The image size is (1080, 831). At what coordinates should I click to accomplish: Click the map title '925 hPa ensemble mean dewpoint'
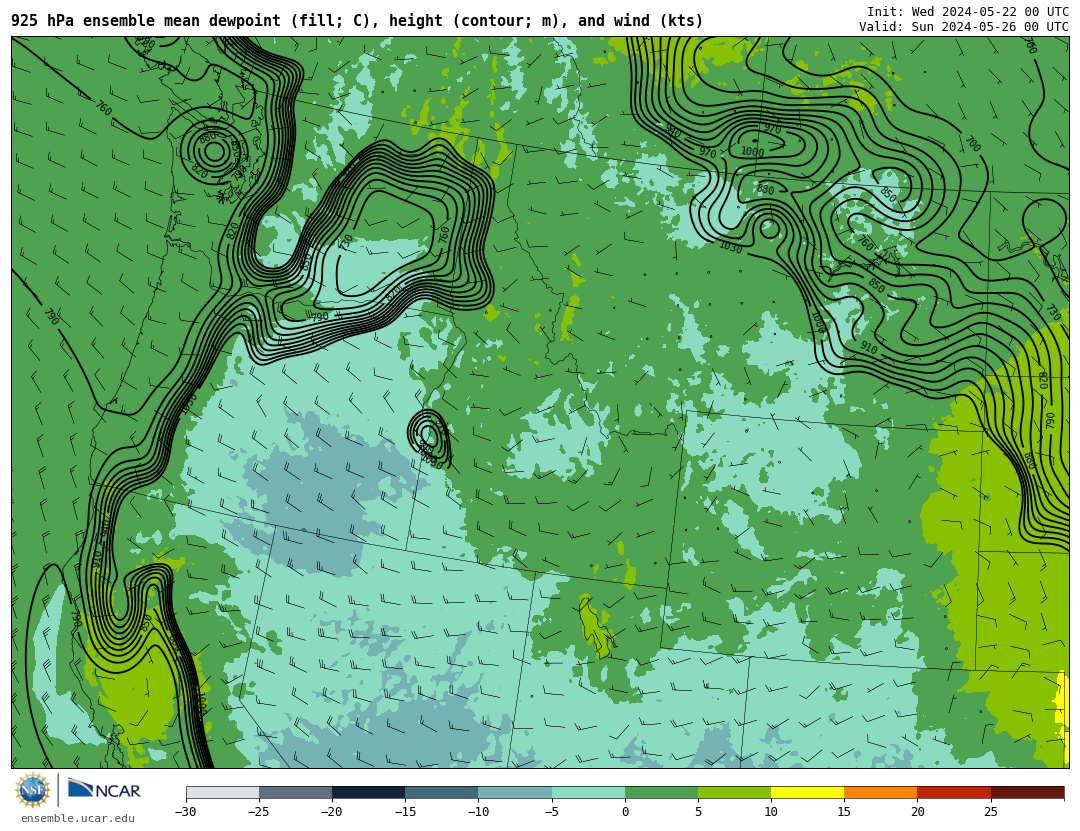pyautogui.click(x=146, y=21)
